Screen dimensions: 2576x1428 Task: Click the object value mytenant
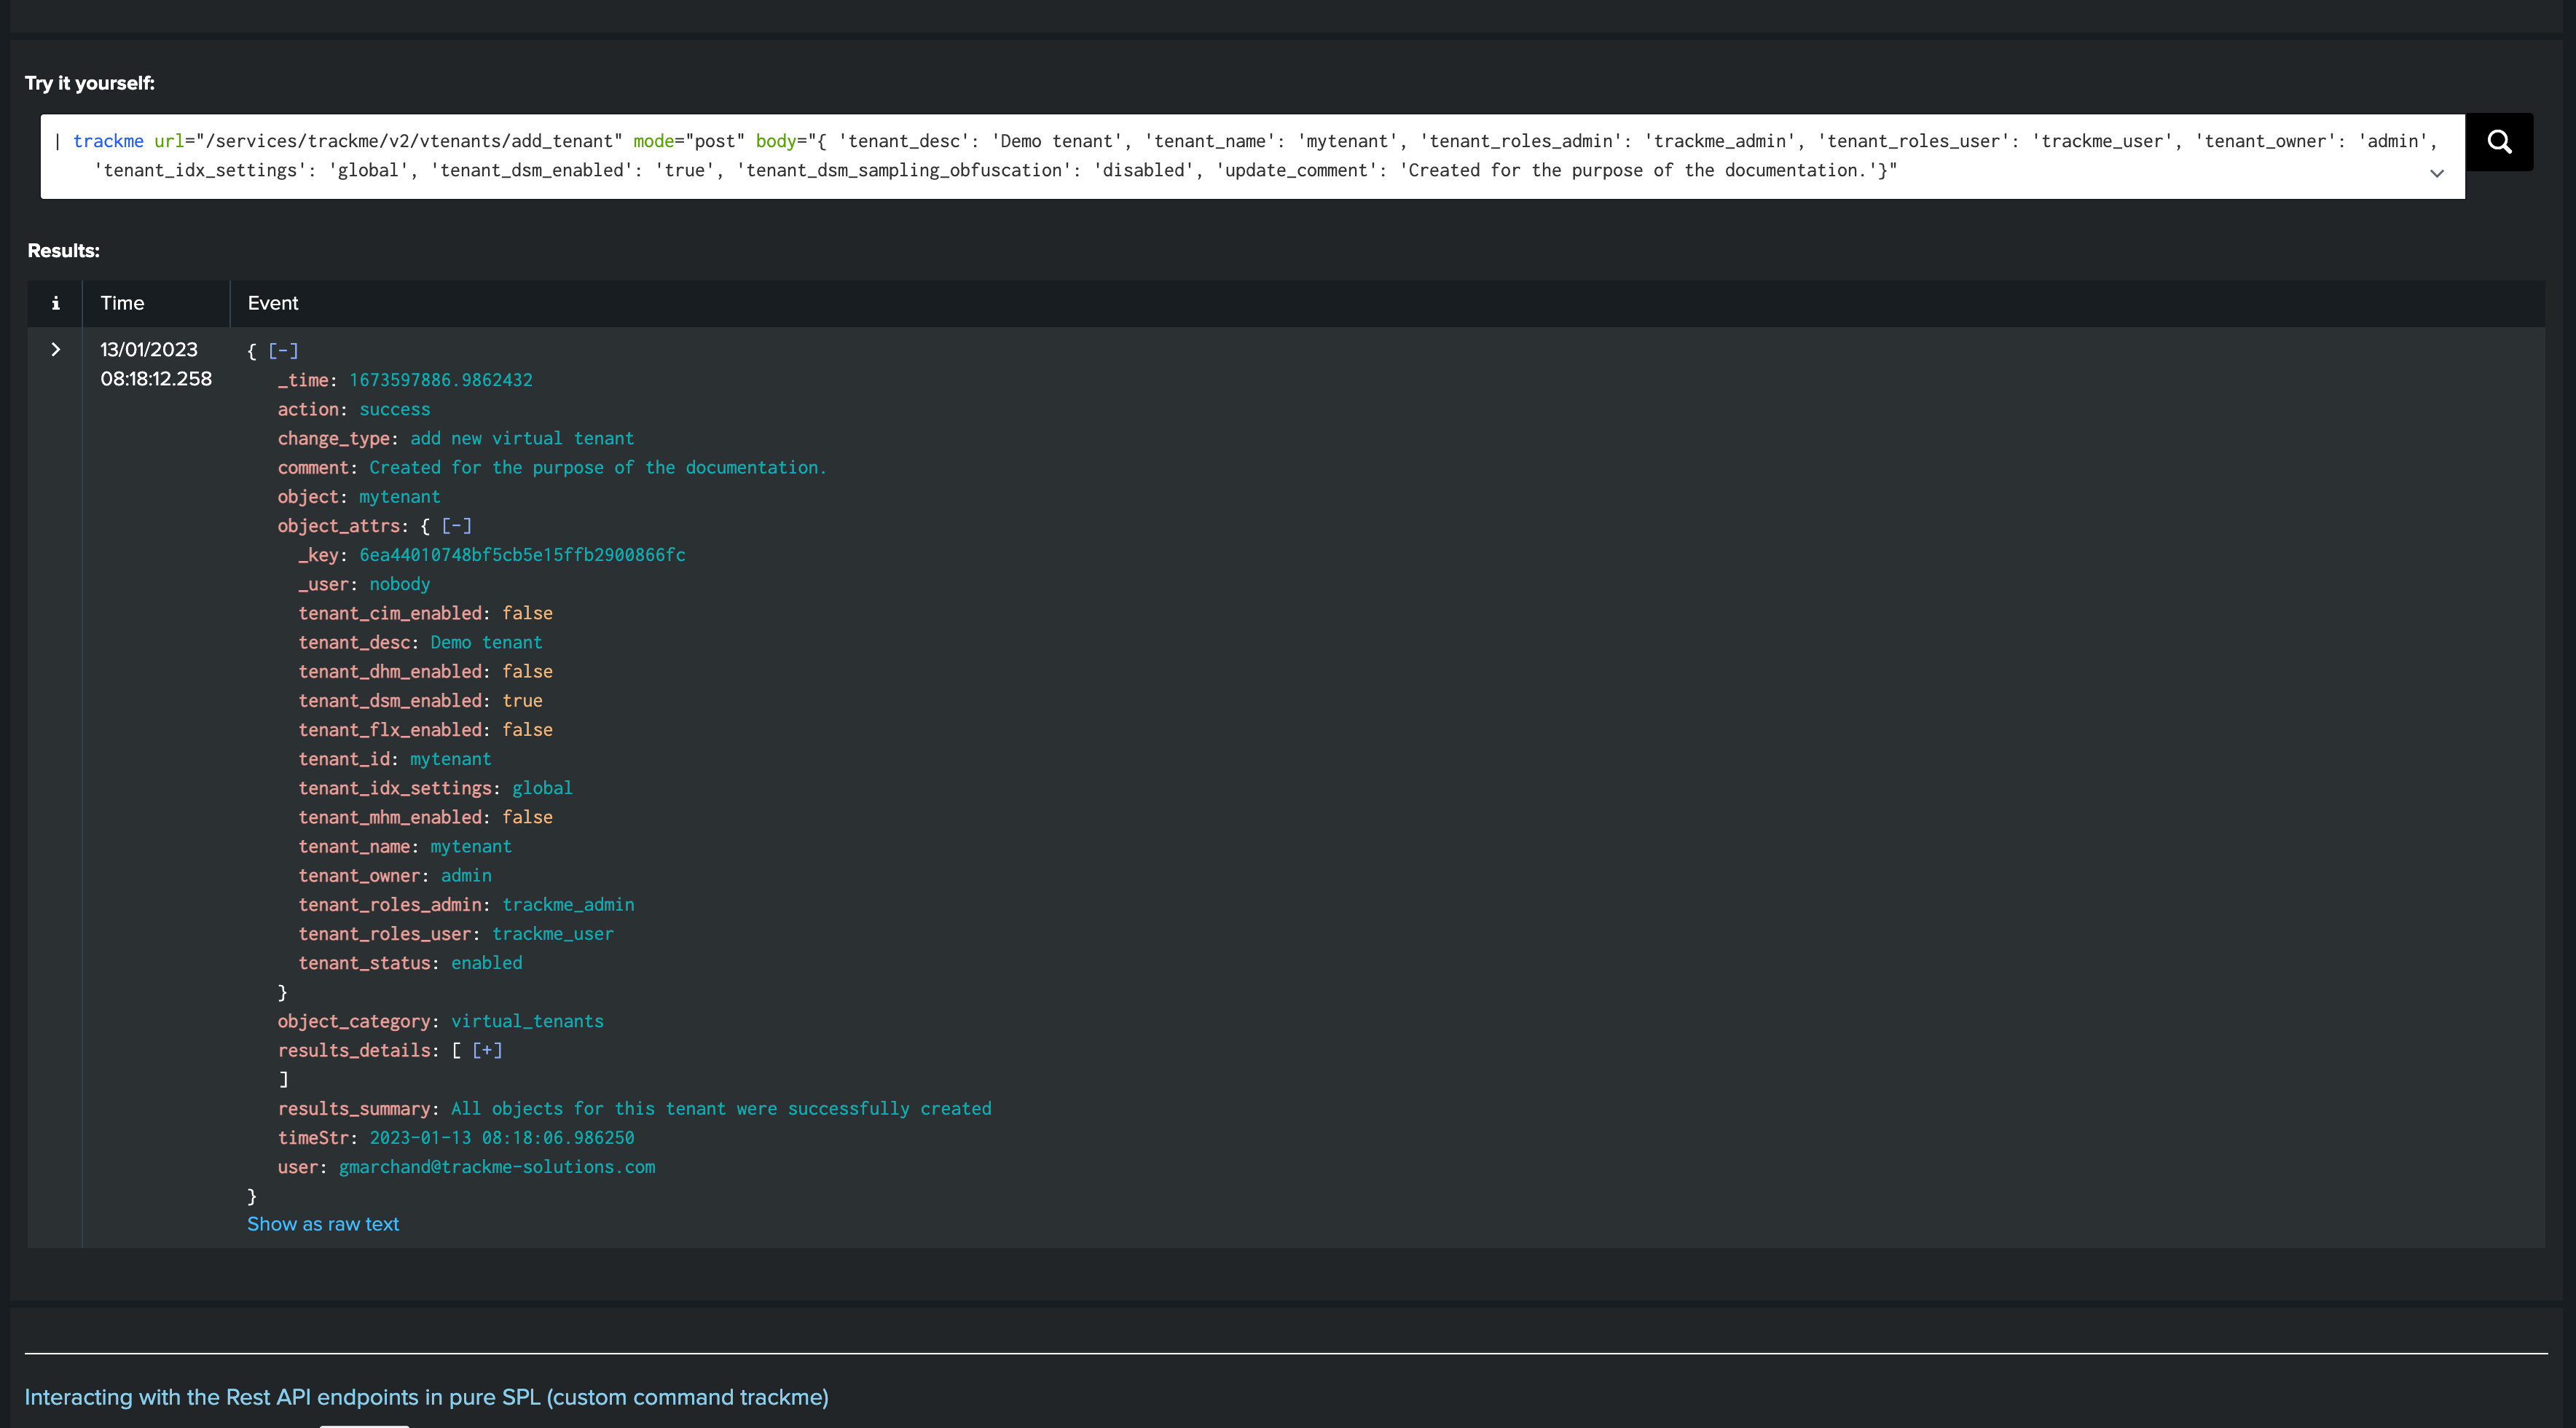click(400, 497)
